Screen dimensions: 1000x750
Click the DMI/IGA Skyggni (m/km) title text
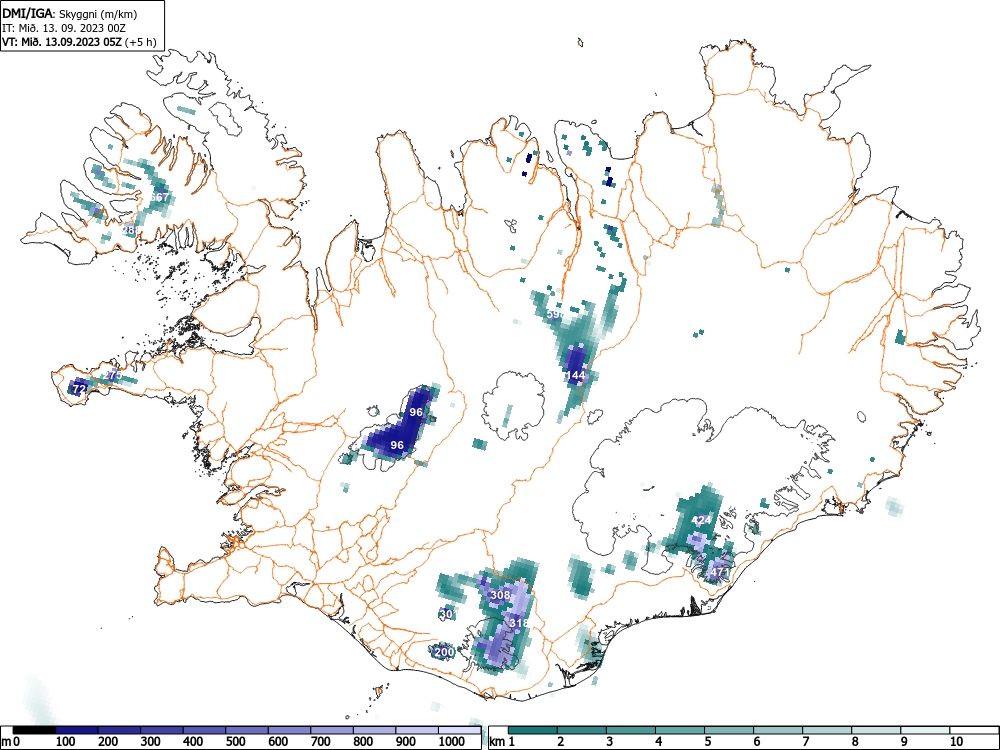tap(69, 13)
